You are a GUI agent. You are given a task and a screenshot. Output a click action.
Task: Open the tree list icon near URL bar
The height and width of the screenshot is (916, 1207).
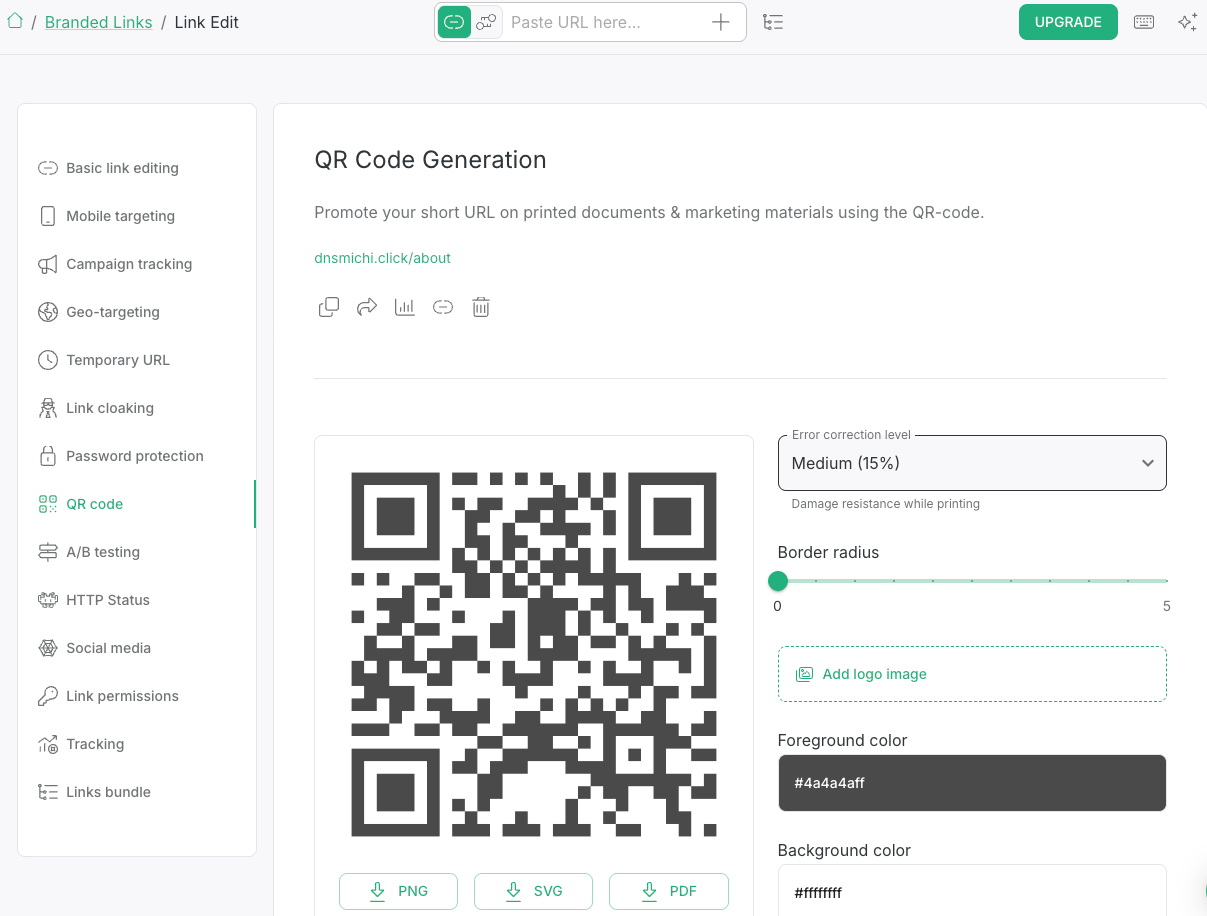pos(773,22)
